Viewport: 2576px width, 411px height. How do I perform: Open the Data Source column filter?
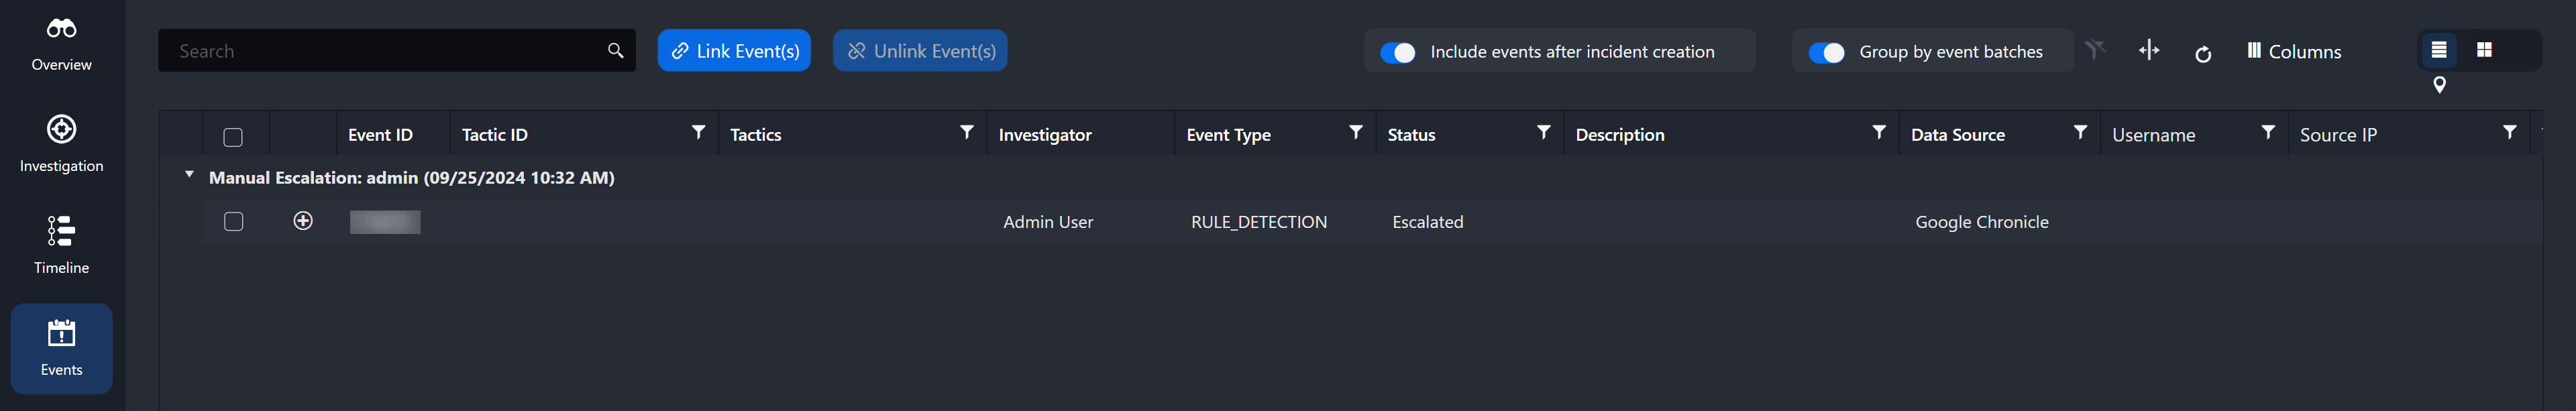click(x=2080, y=133)
